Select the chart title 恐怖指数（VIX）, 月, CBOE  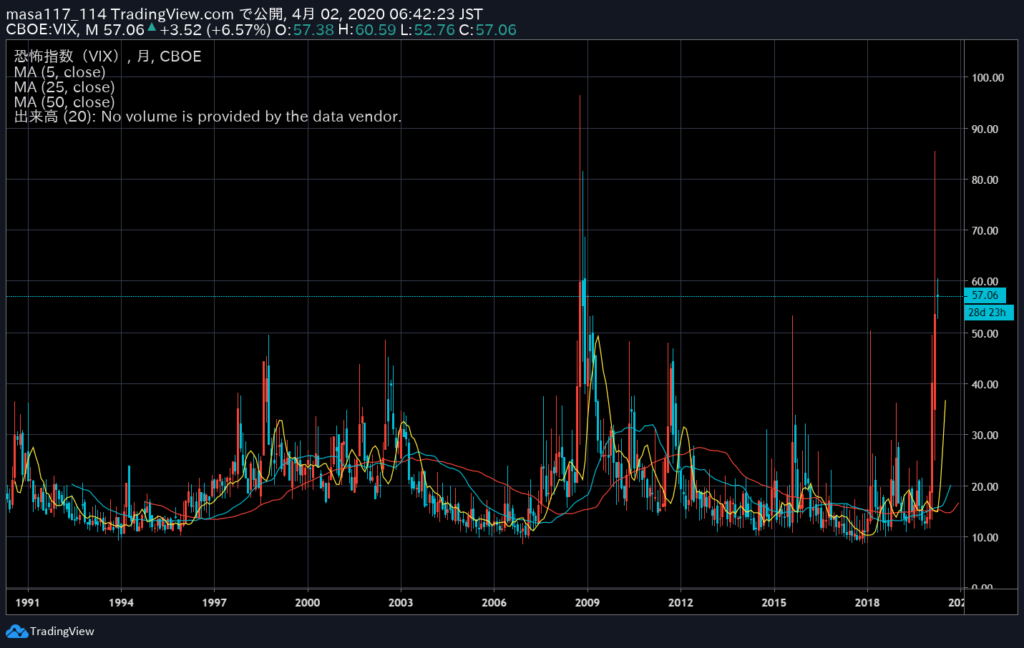tap(108, 56)
